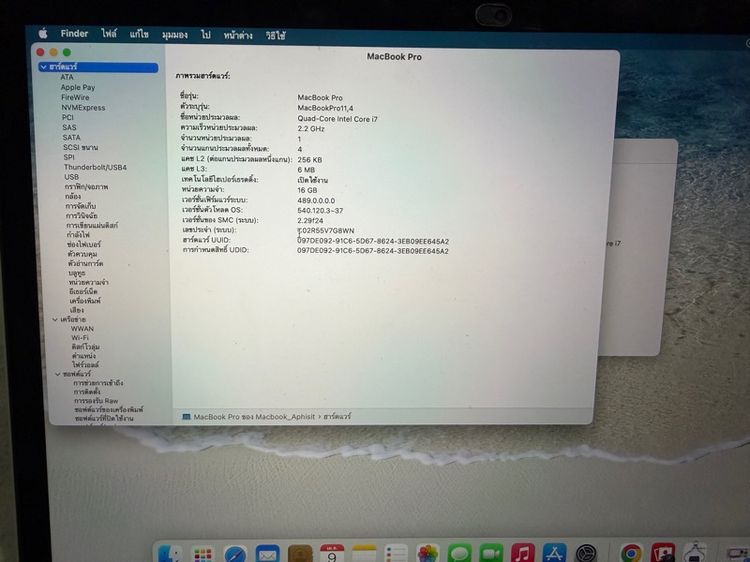Click the Quad-Core Intel Core i7 value
The height and width of the screenshot is (562, 750).
[x=337, y=119]
